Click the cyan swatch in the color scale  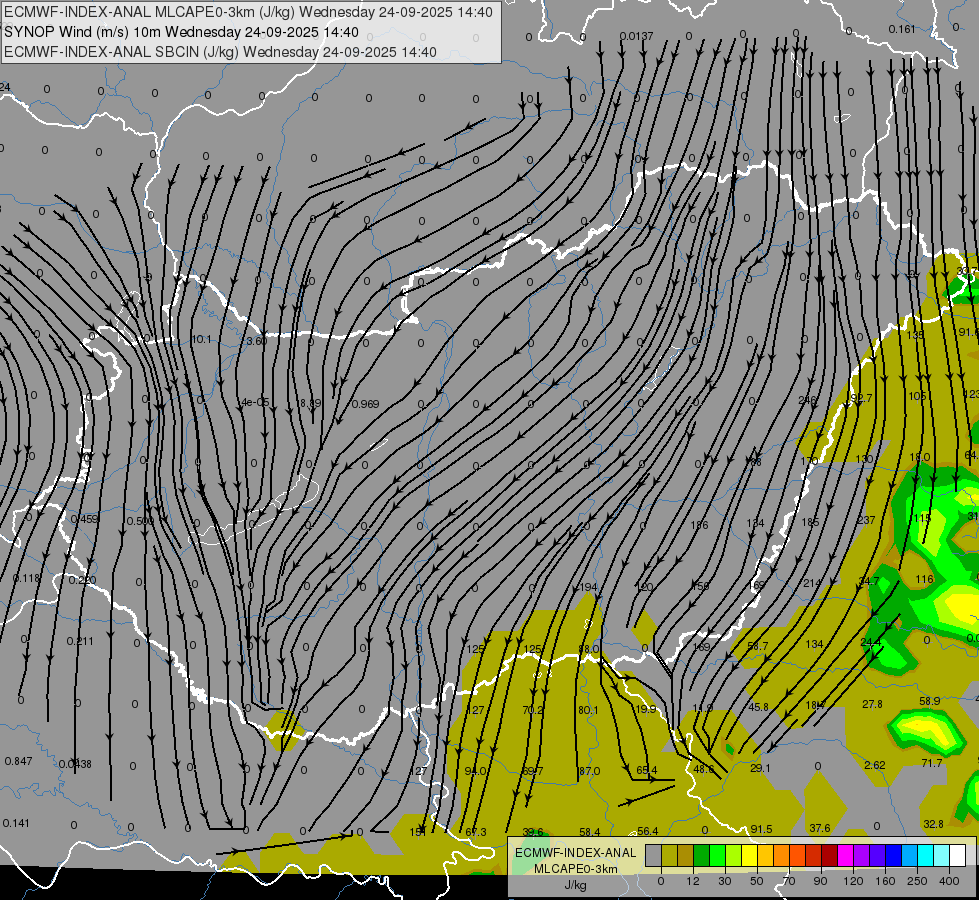[x=926, y=856]
